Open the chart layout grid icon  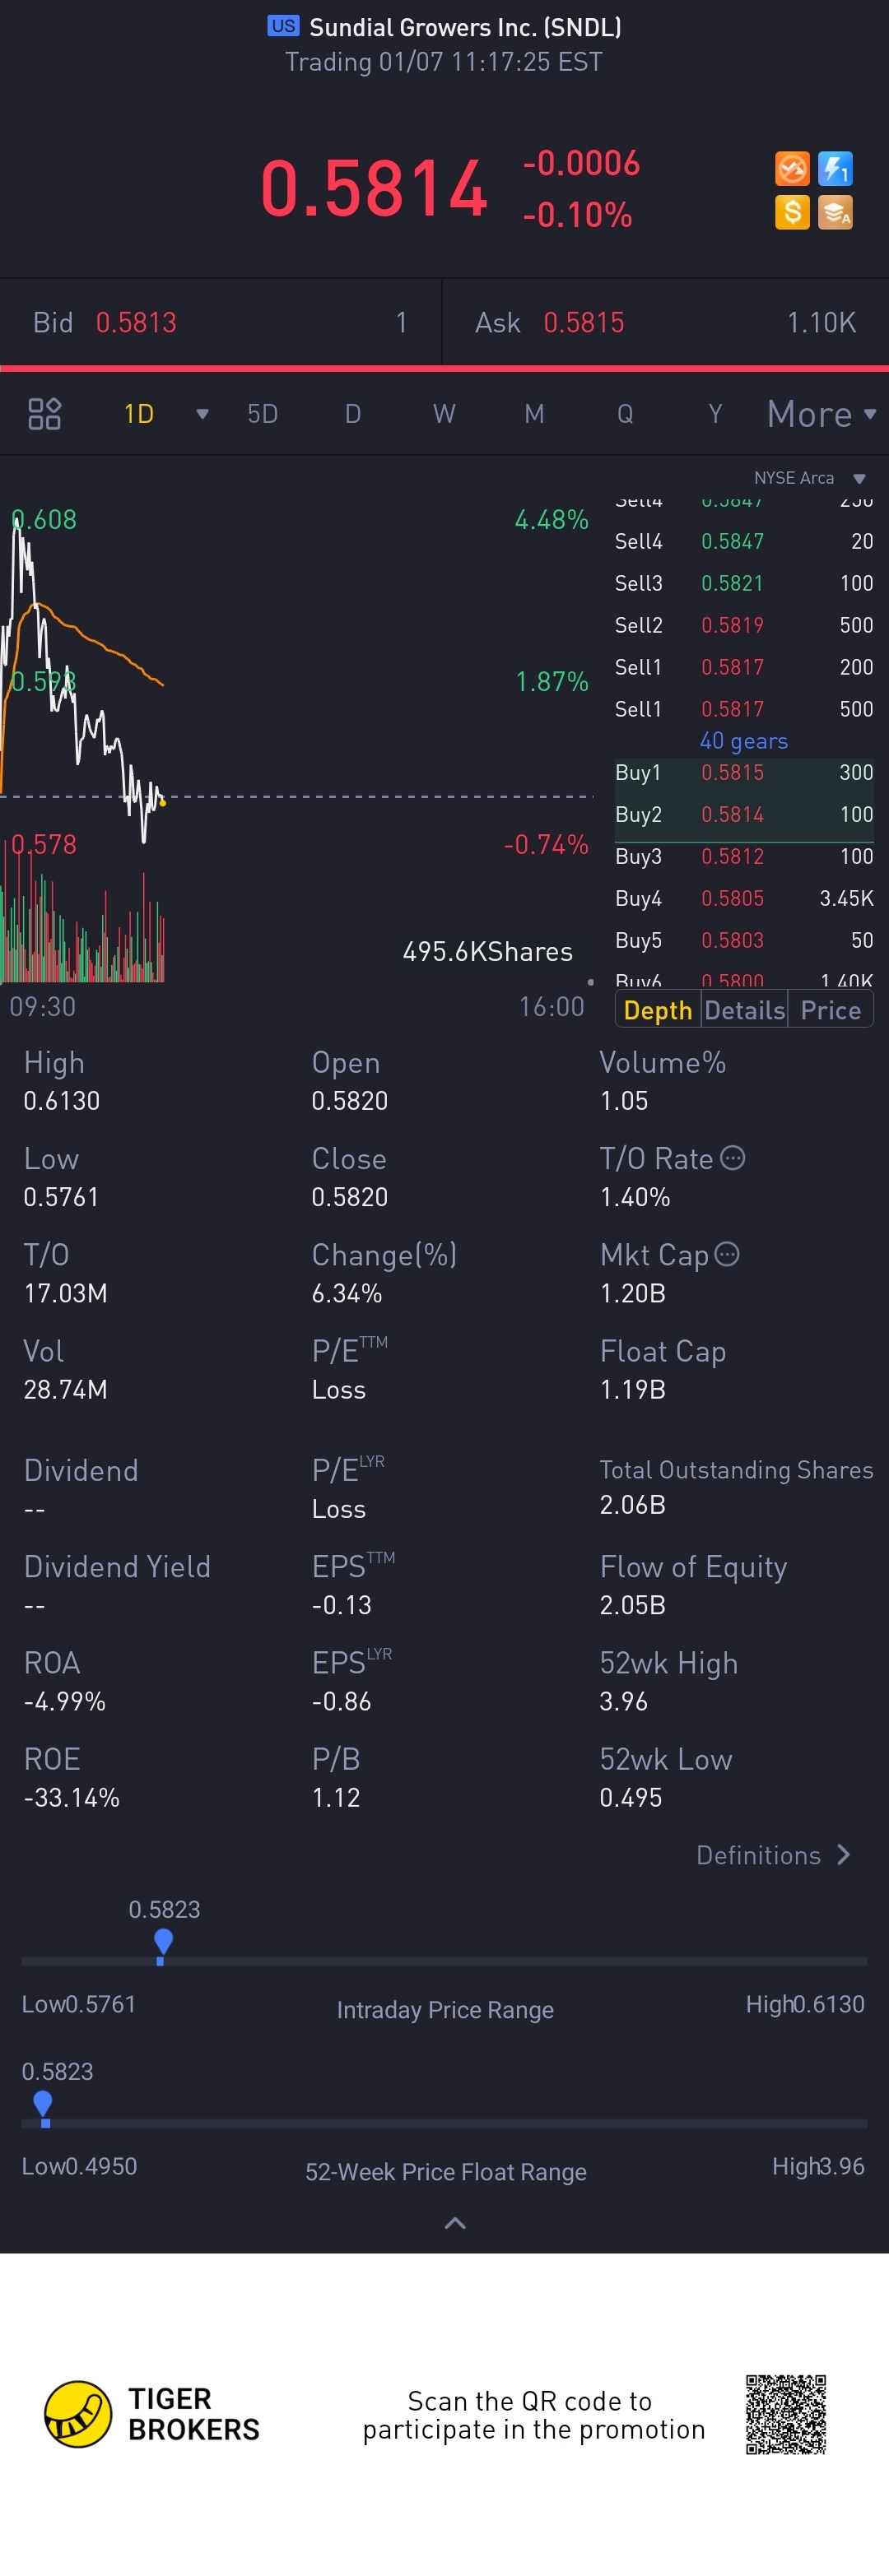[x=45, y=414]
